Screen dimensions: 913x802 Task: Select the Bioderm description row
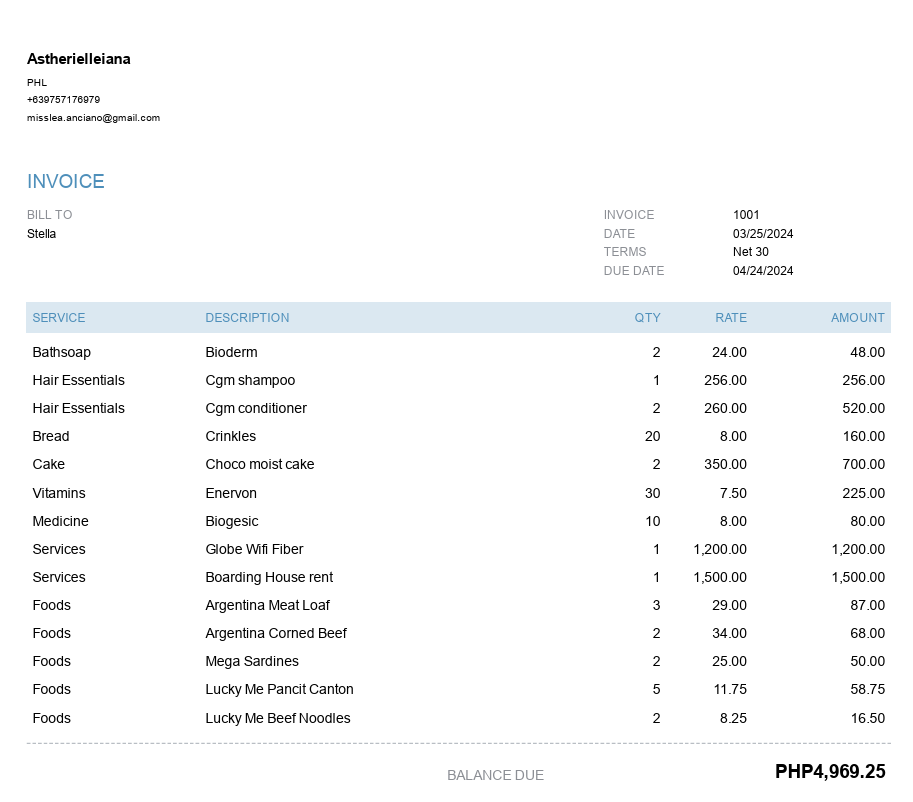(x=231, y=352)
